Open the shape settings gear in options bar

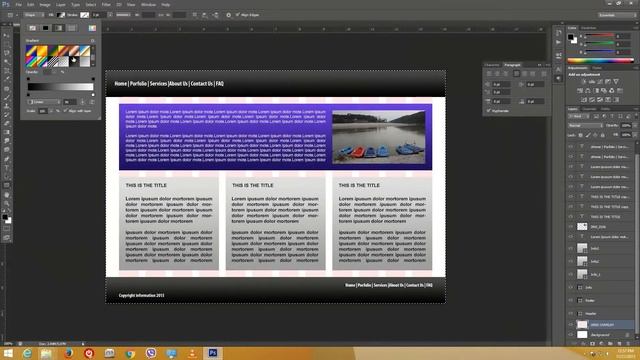(229, 15)
